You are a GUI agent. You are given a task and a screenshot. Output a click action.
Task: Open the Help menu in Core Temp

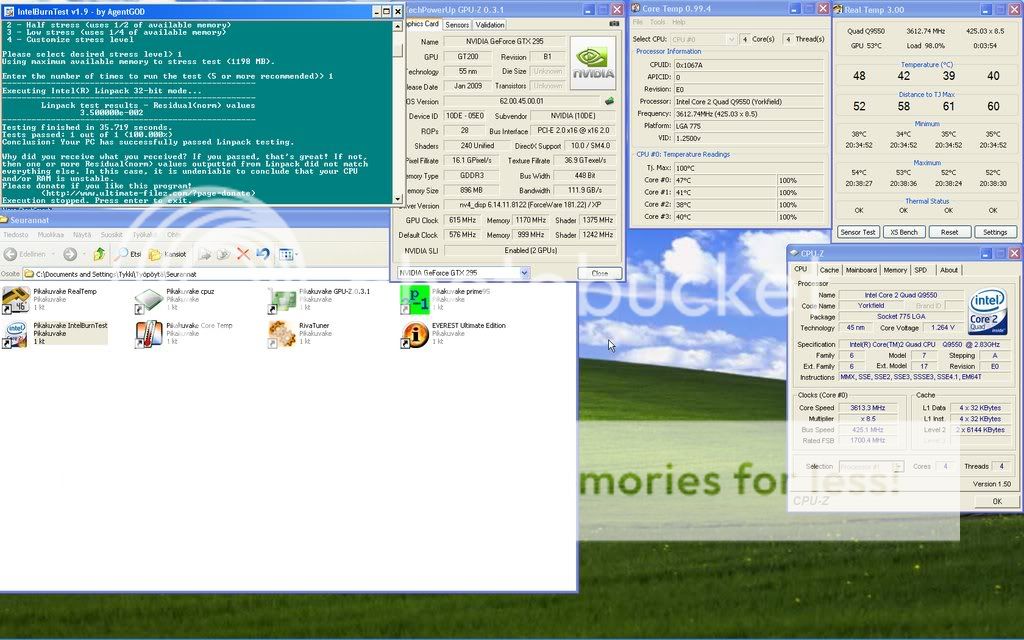click(679, 22)
